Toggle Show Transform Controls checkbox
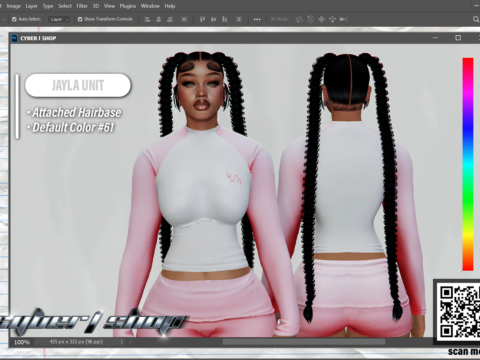Screen dimensions: 480x360 coord(80,19)
